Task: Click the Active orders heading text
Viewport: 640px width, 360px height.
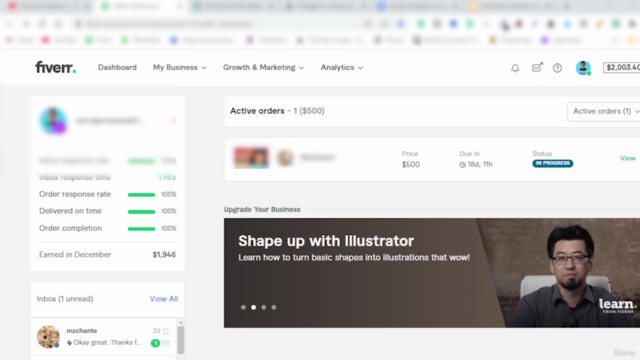Action: [x=257, y=111]
